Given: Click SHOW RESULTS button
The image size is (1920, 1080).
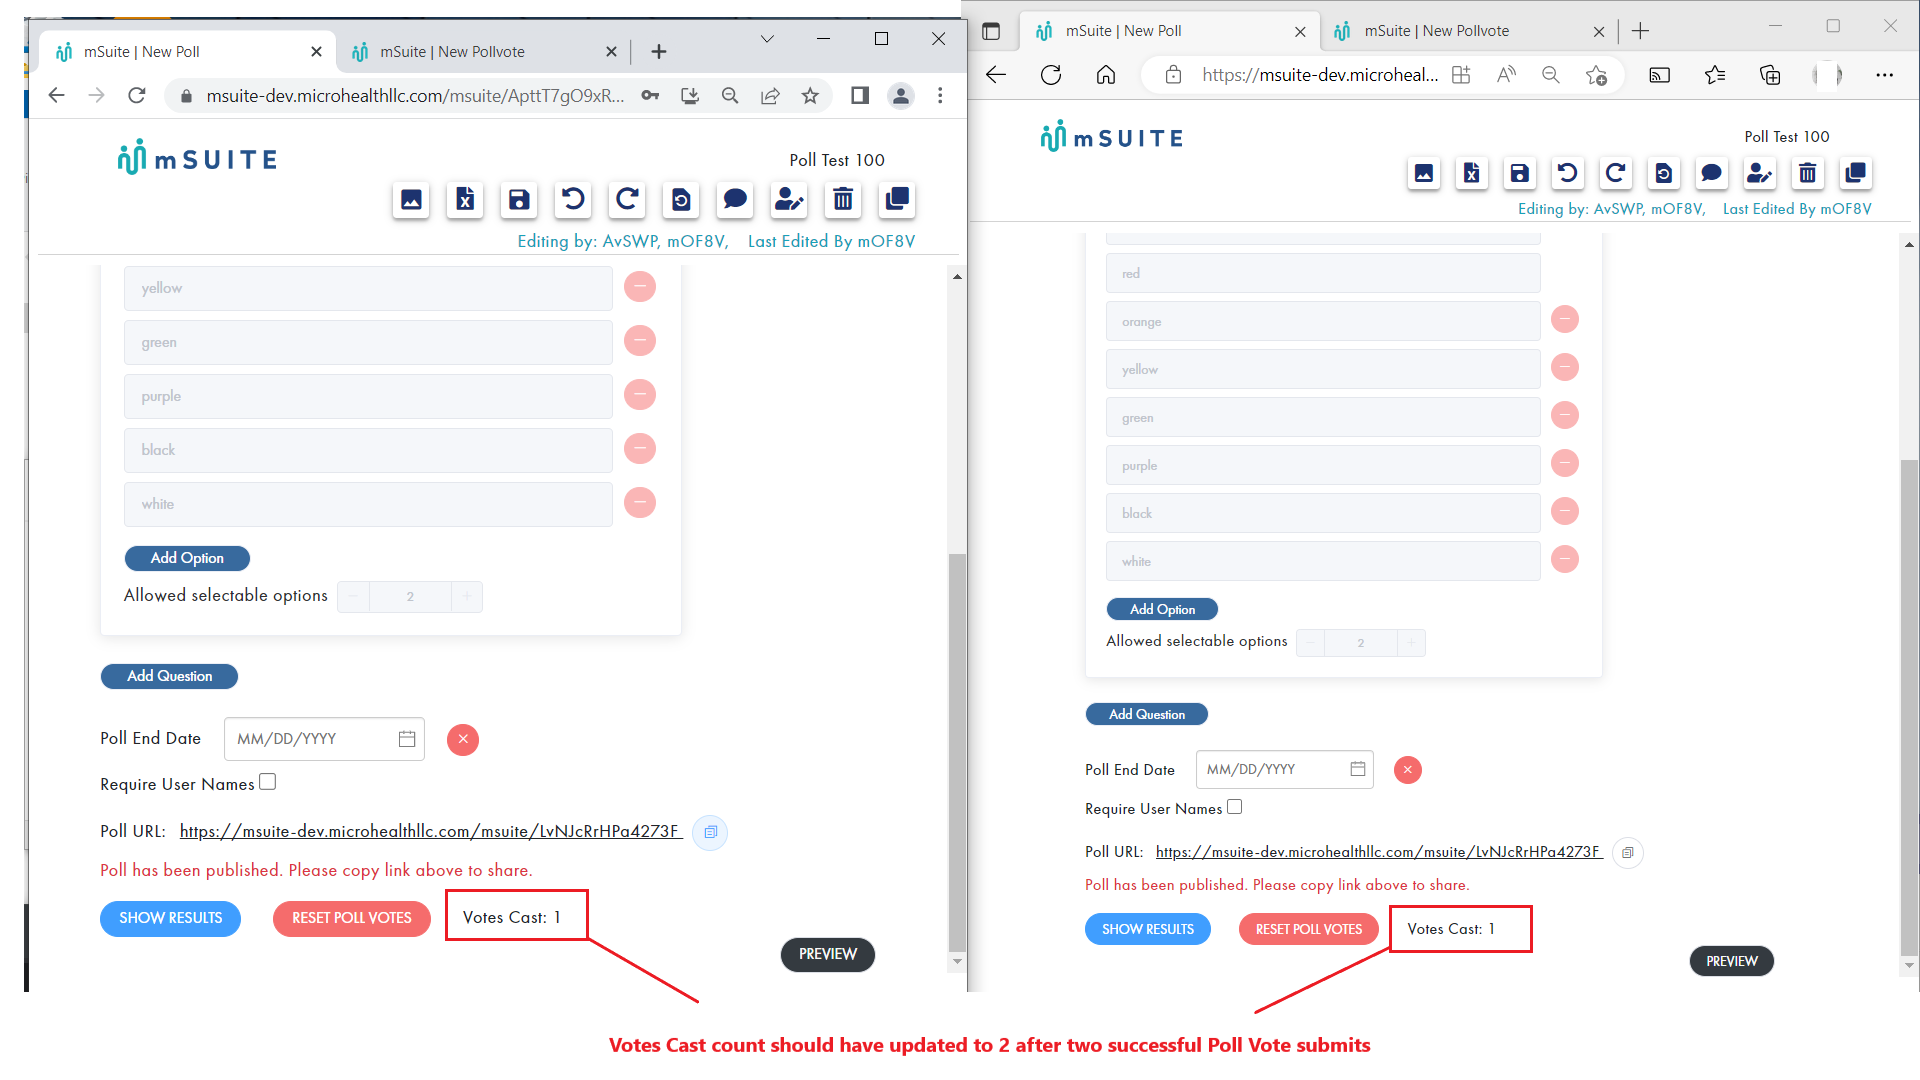Looking at the screenshot, I should tap(170, 918).
